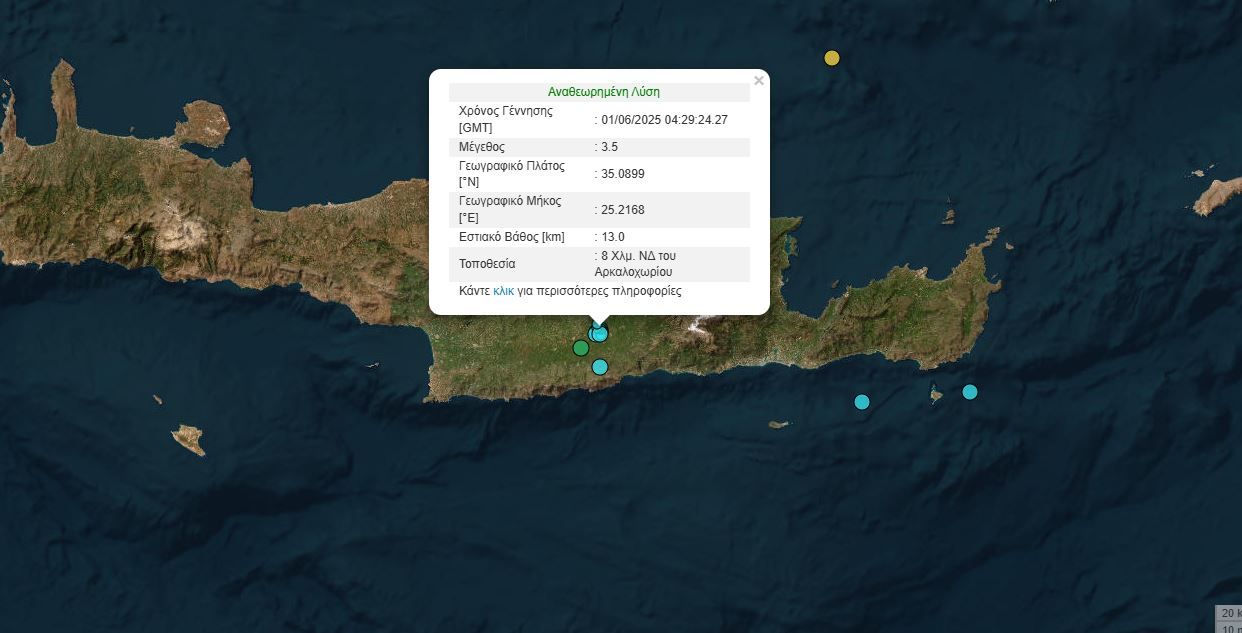Select the cyan sea marker southeast of Crete's coast
This screenshot has height=633, width=1242.
click(862, 402)
